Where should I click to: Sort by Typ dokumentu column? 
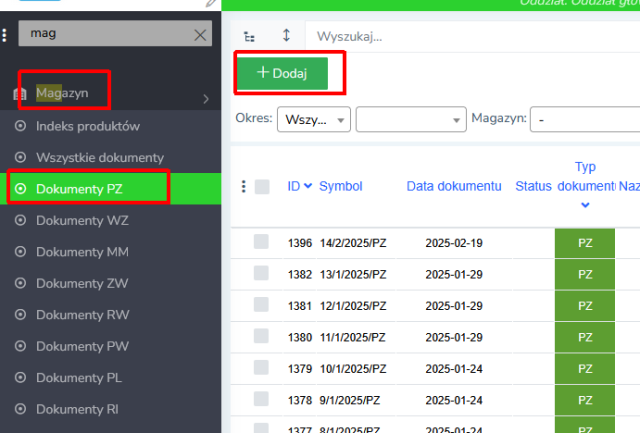586,176
